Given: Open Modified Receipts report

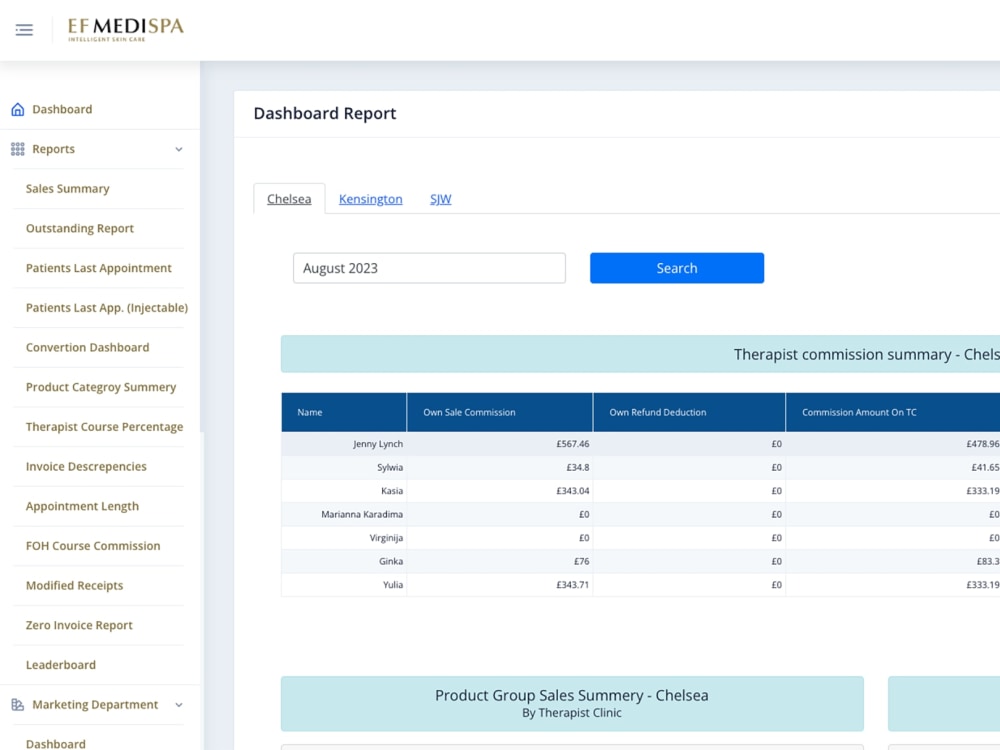Looking at the screenshot, I should [x=75, y=585].
